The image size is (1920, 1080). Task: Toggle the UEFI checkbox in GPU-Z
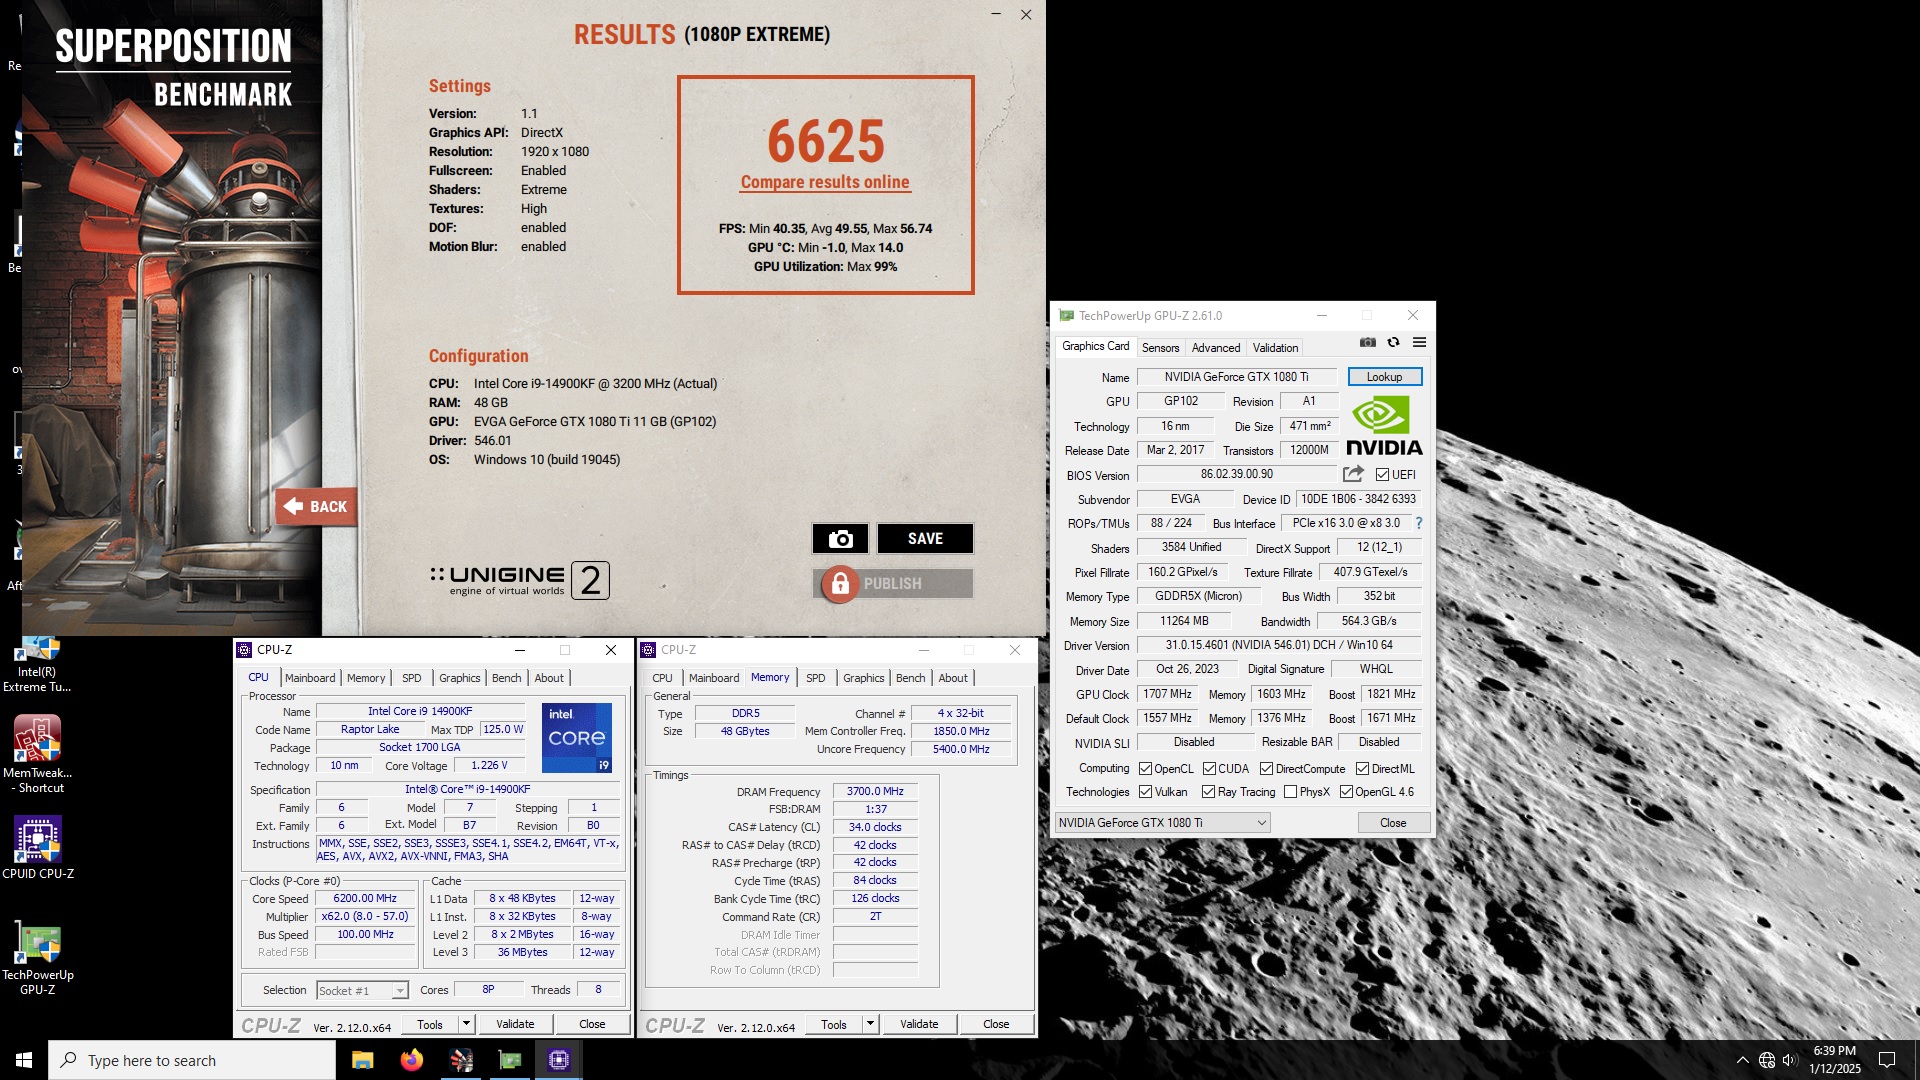1382,475
